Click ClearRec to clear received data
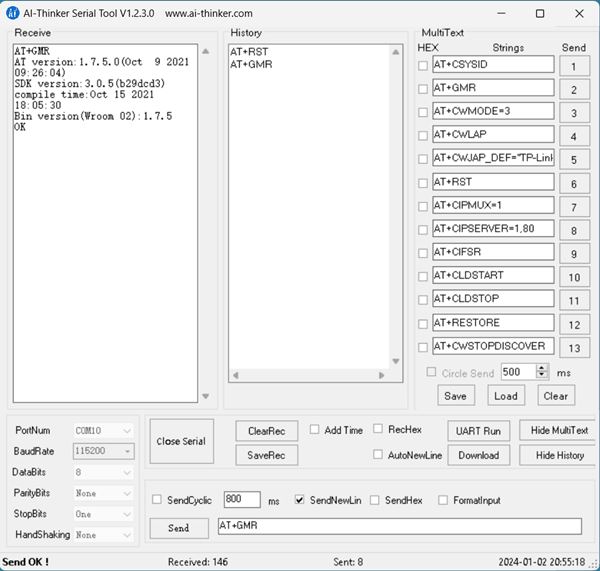Screen dimensions: 600x571 [x=267, y=431]
